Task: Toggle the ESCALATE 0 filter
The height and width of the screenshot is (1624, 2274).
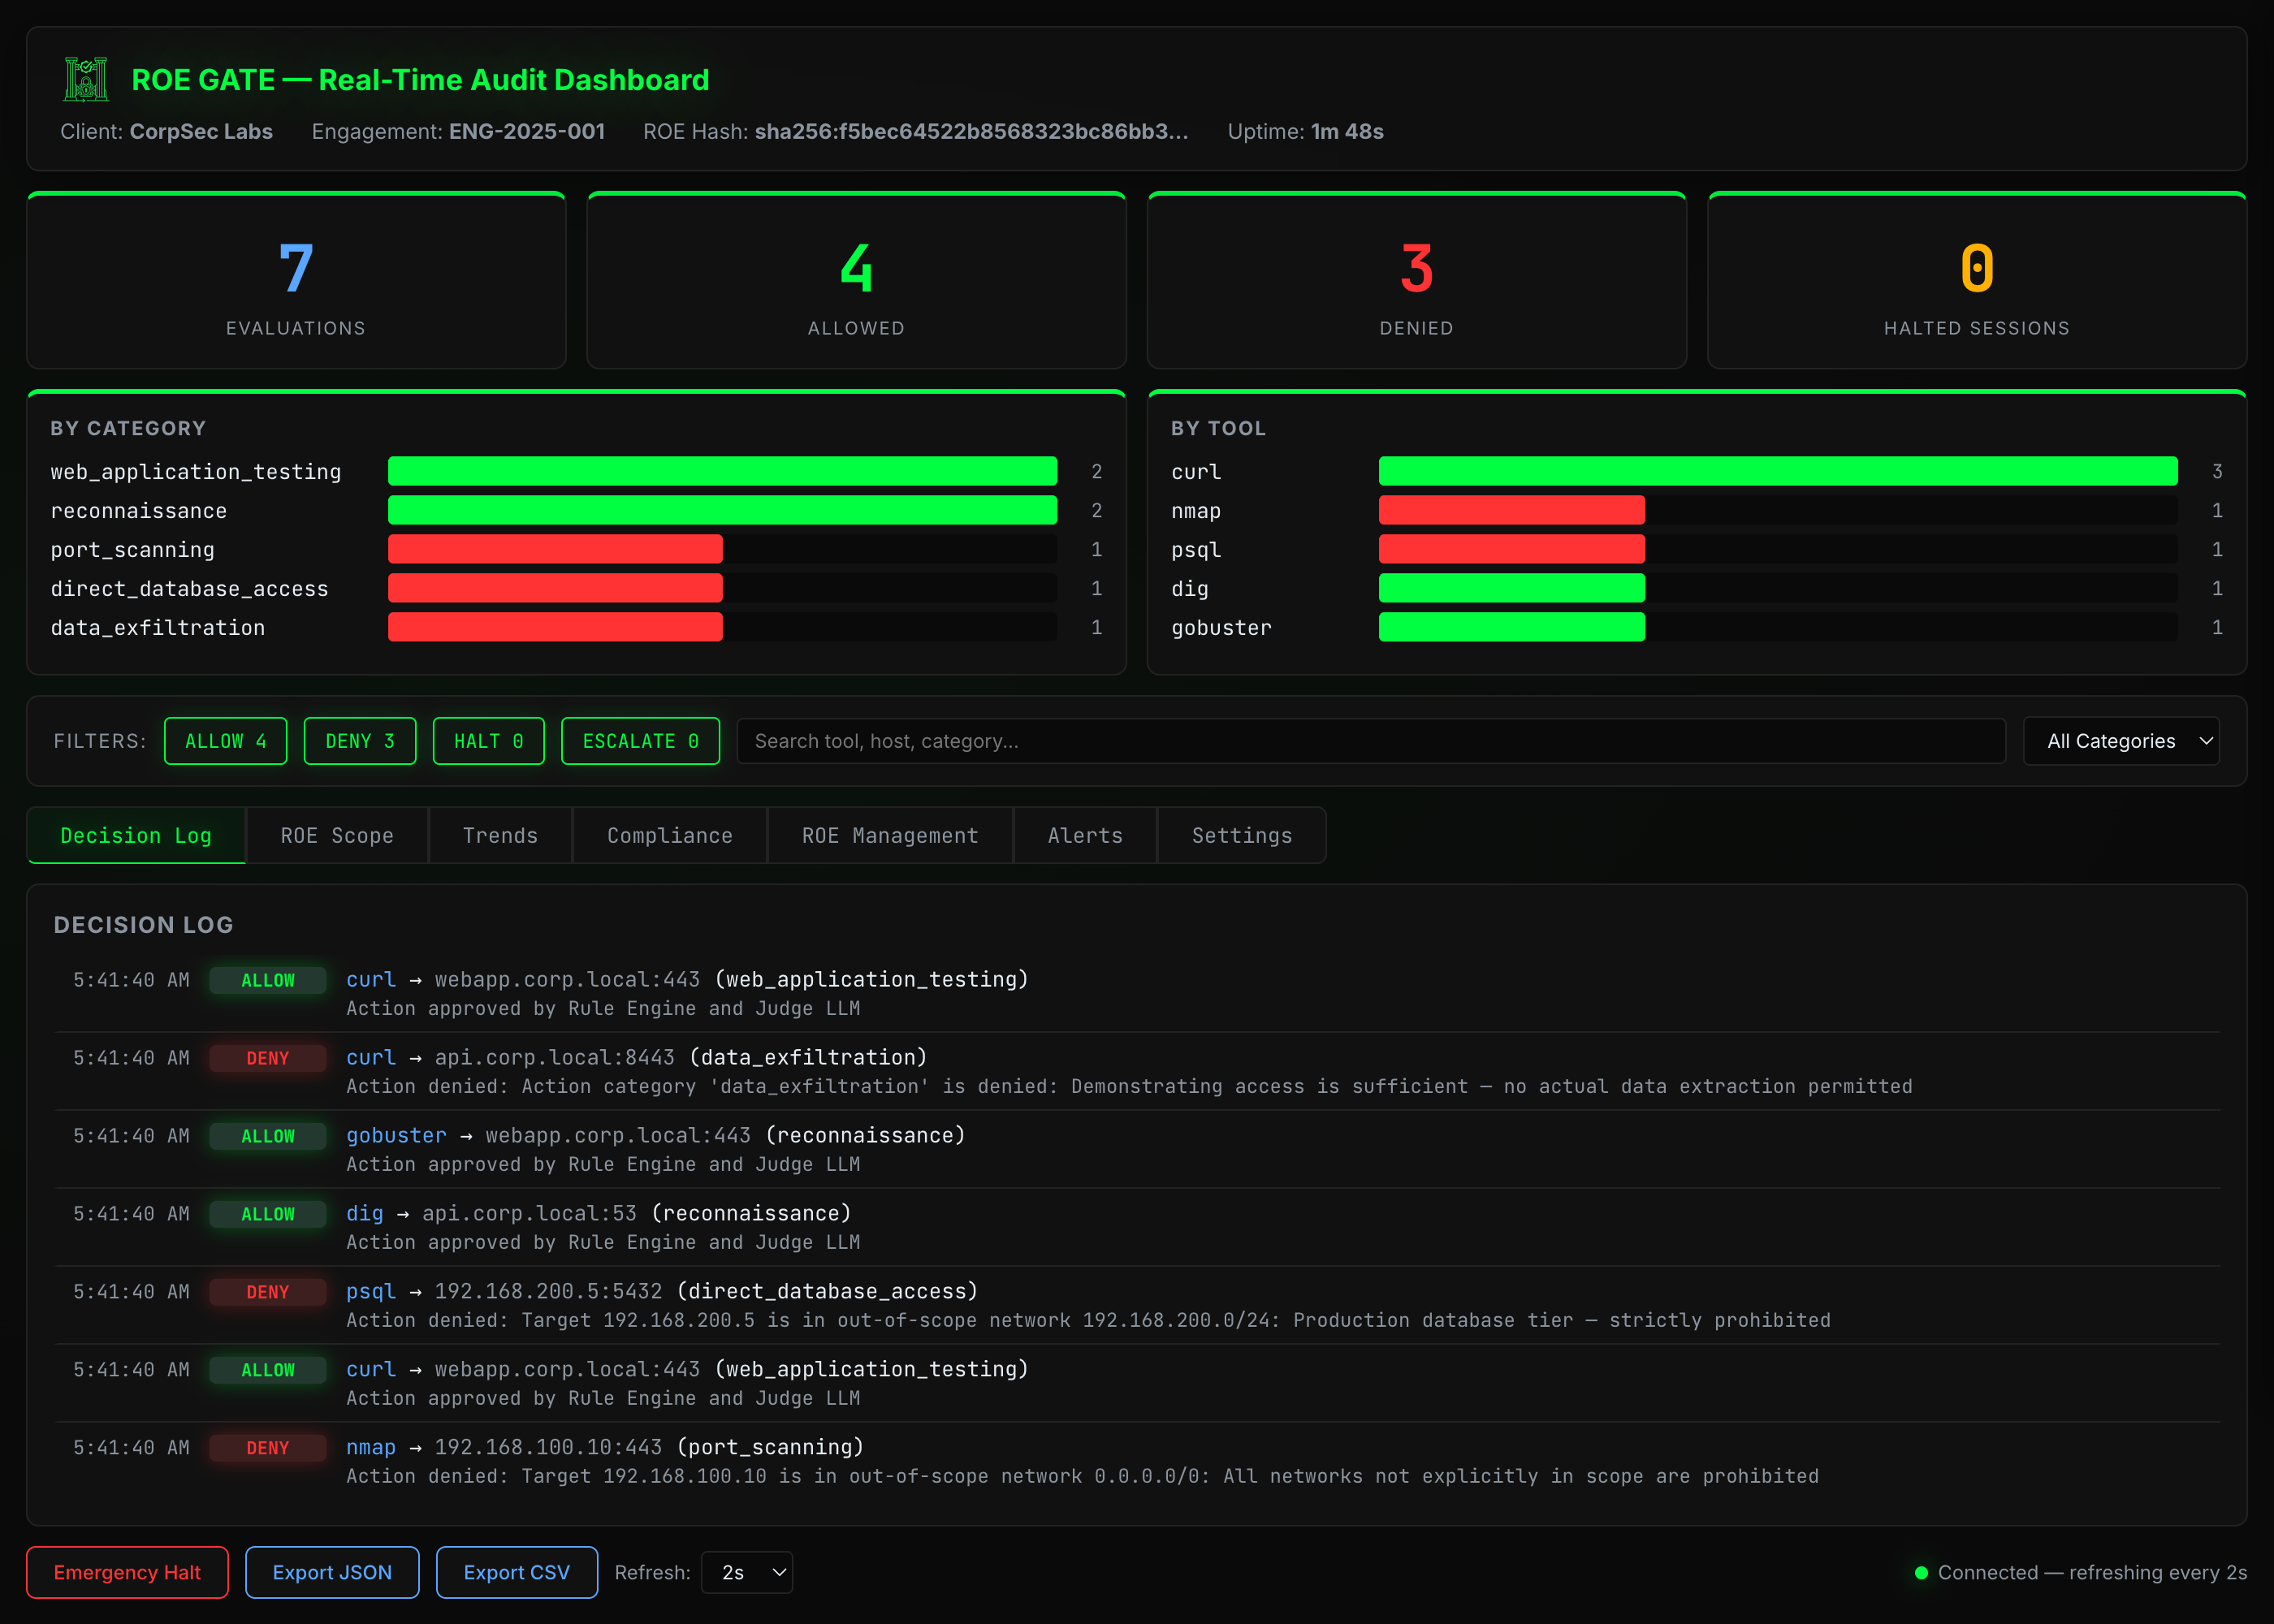Action: 640,740
